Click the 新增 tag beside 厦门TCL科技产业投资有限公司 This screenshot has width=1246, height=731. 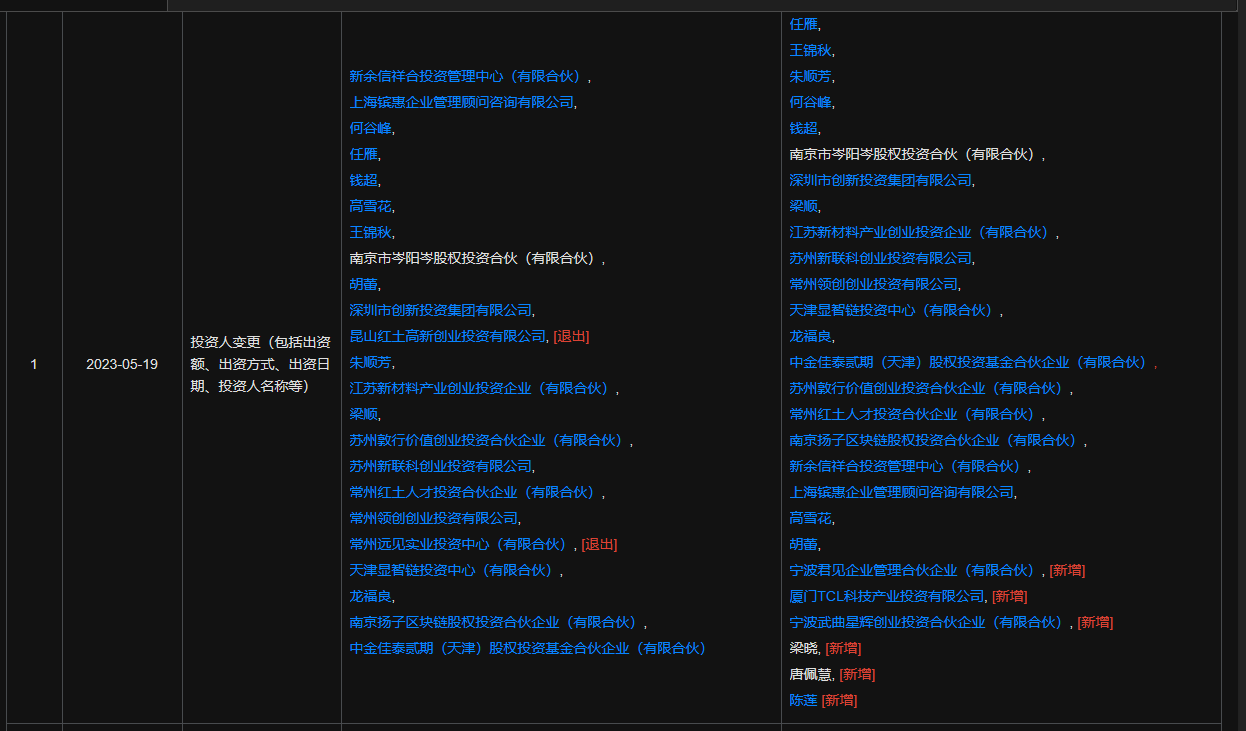pos(1009,596)
